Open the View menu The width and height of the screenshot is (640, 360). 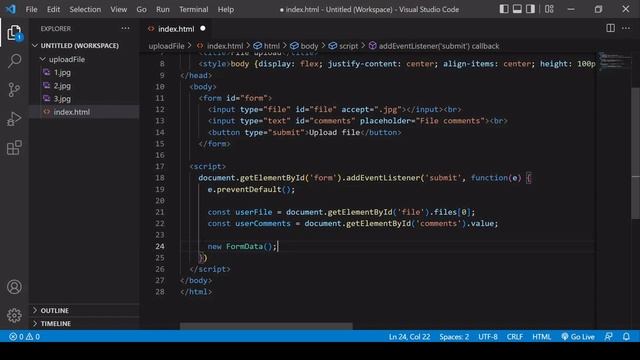click(118, 9)
